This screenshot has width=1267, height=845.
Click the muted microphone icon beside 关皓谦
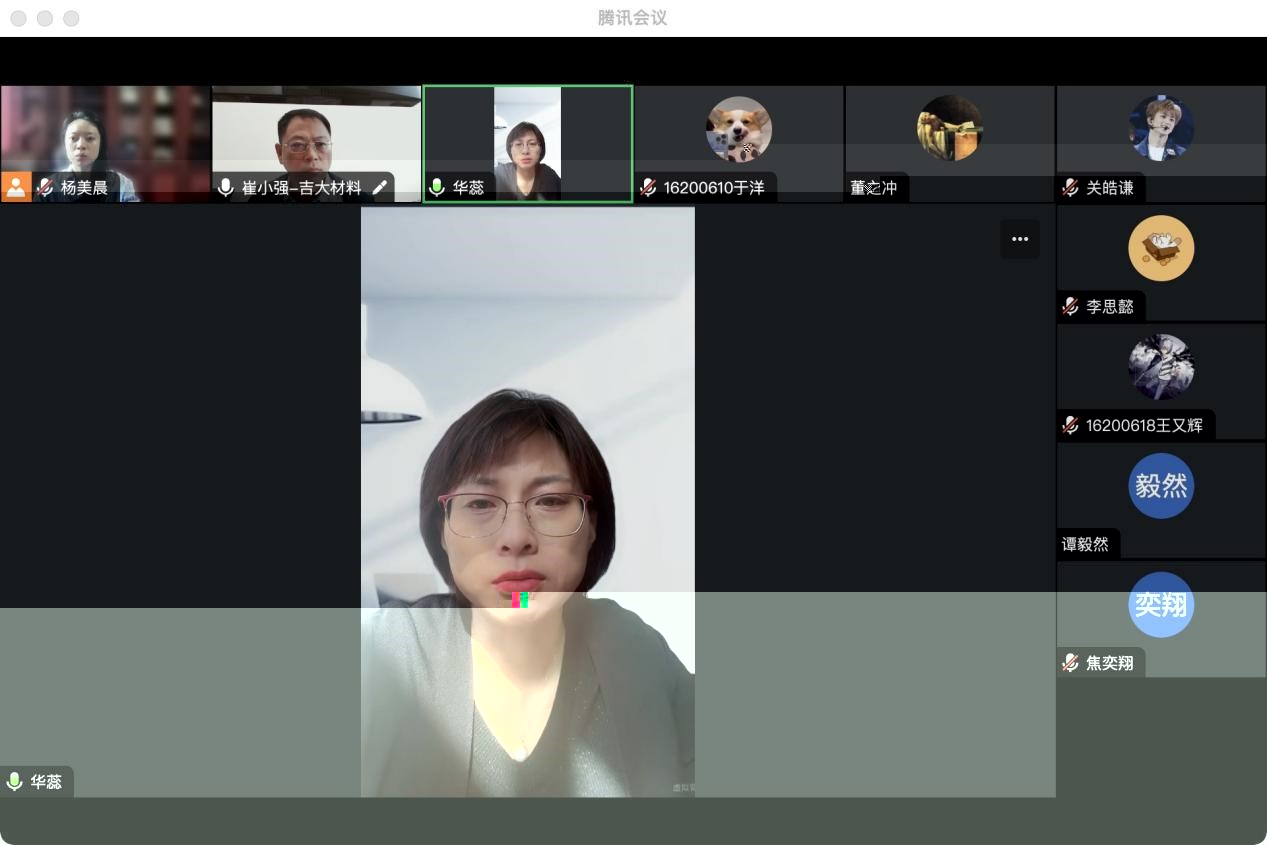click(1071, 187)
